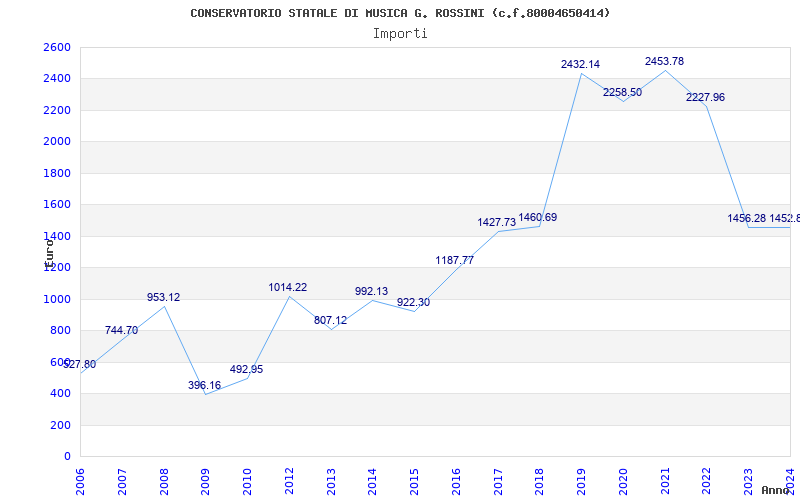The height and width of the screenshot is (500, 800).
Task: Click the 2400 y-axis tick label
Action: coord(57,79)
